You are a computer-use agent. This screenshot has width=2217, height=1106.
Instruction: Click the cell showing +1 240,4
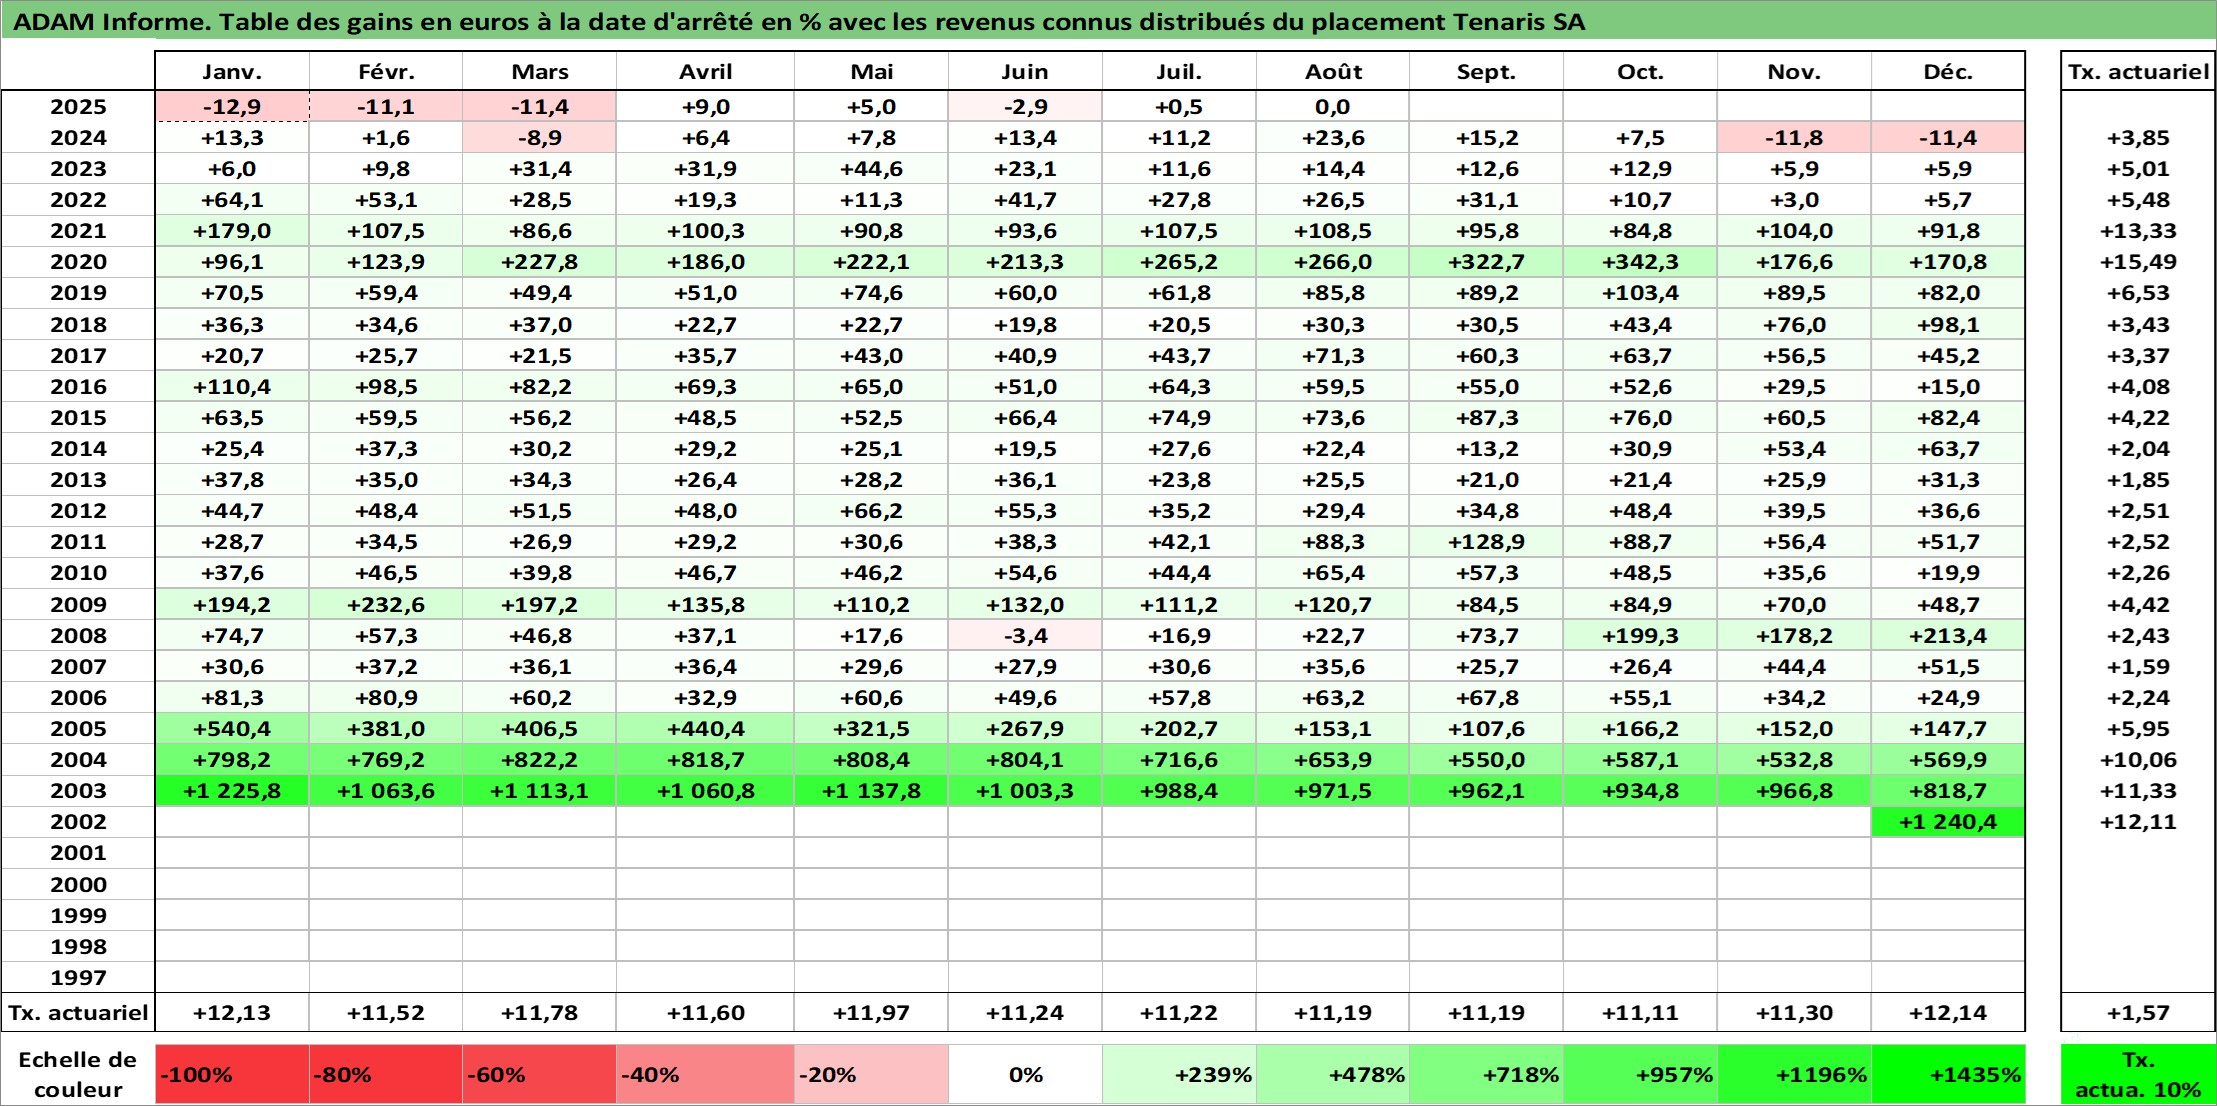pos(1948,822)
